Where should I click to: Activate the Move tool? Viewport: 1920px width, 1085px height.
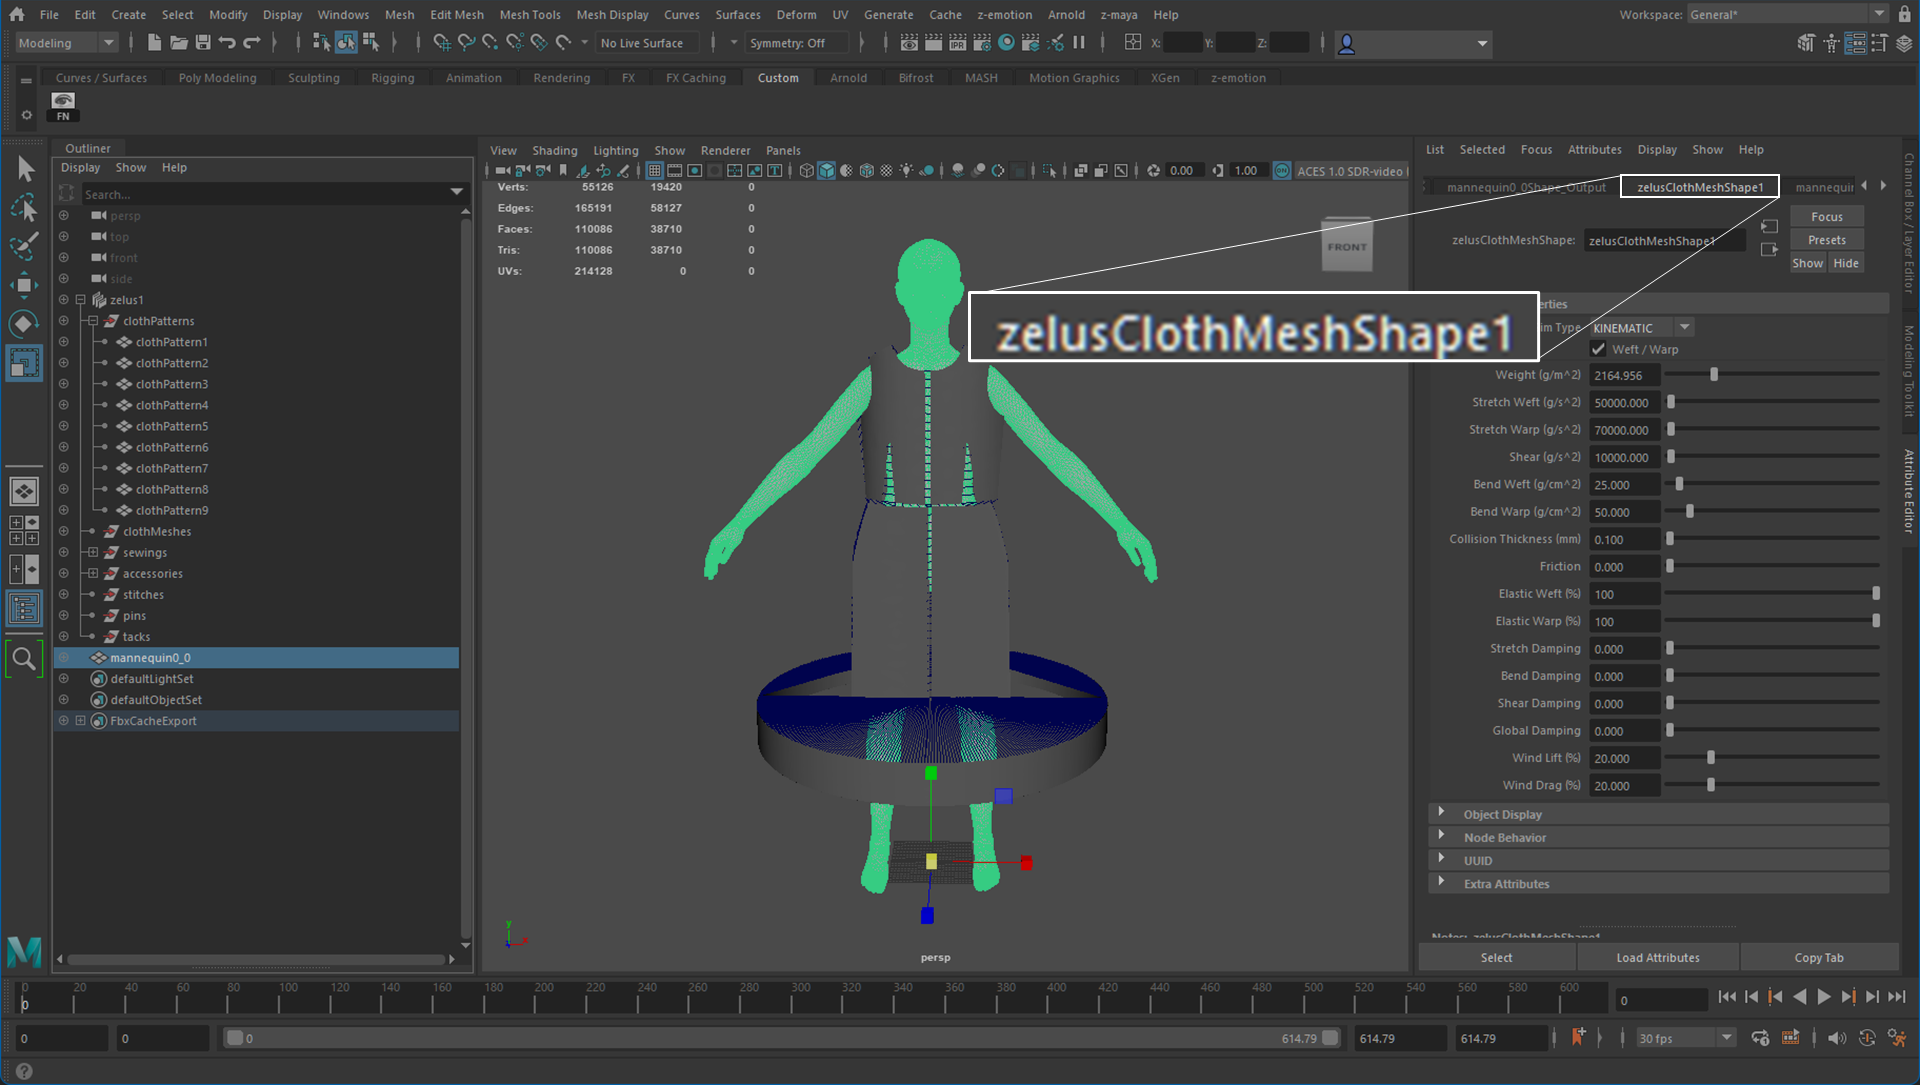point(25,285)
